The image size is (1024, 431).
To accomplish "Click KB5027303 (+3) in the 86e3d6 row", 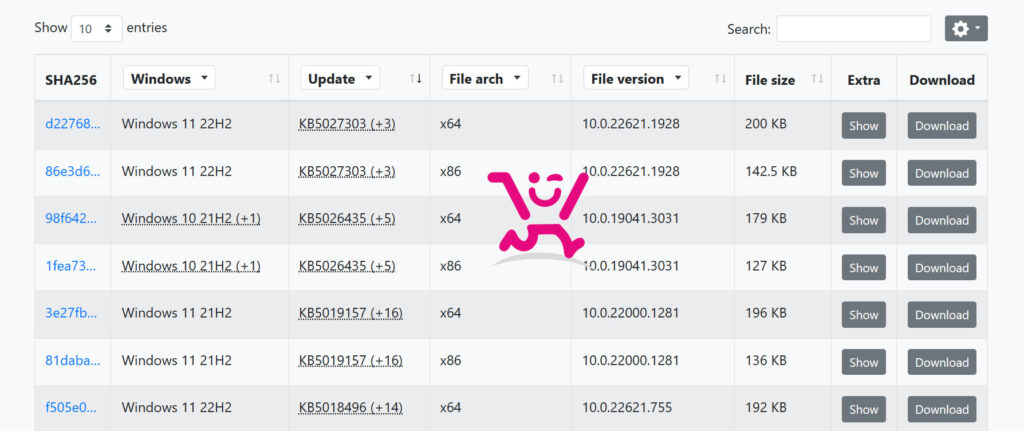I will point(347,172).
